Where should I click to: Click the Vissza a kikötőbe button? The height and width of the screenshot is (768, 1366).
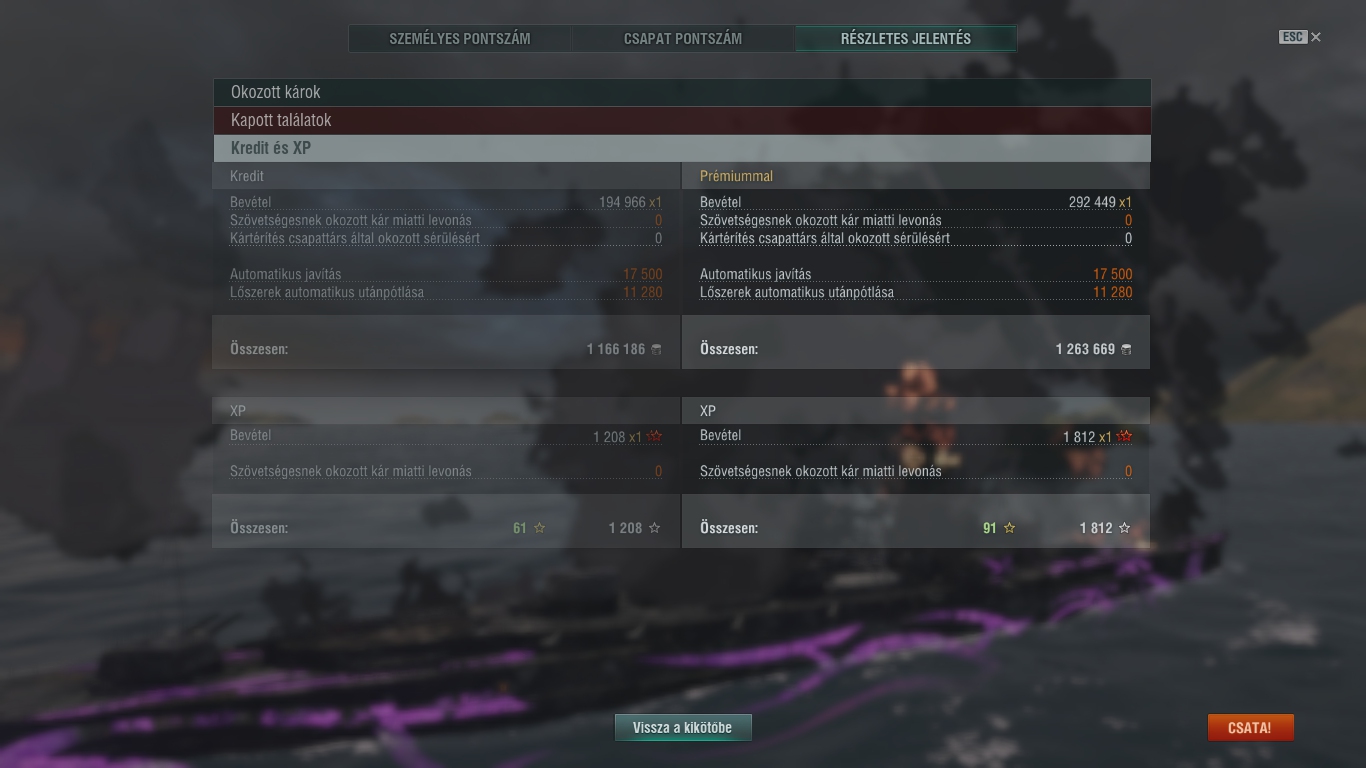[x=683, y=728]
